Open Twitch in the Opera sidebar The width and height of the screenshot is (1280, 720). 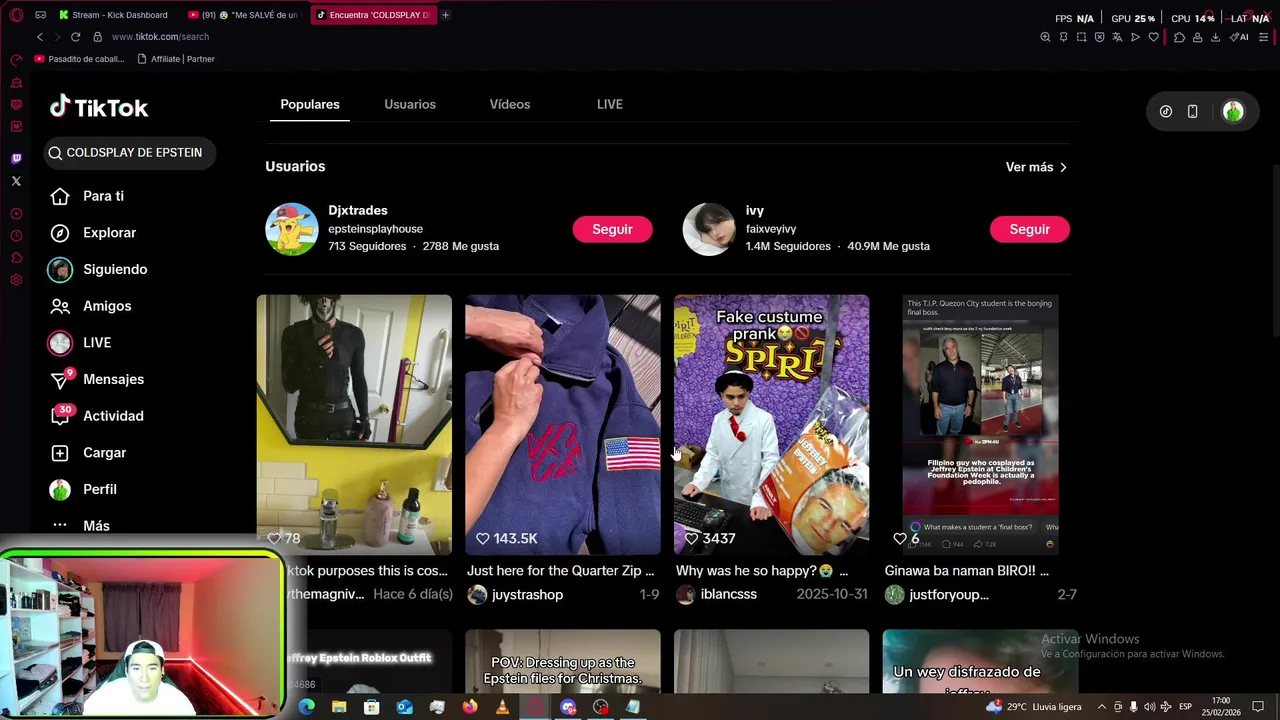(x=16, y=158)
